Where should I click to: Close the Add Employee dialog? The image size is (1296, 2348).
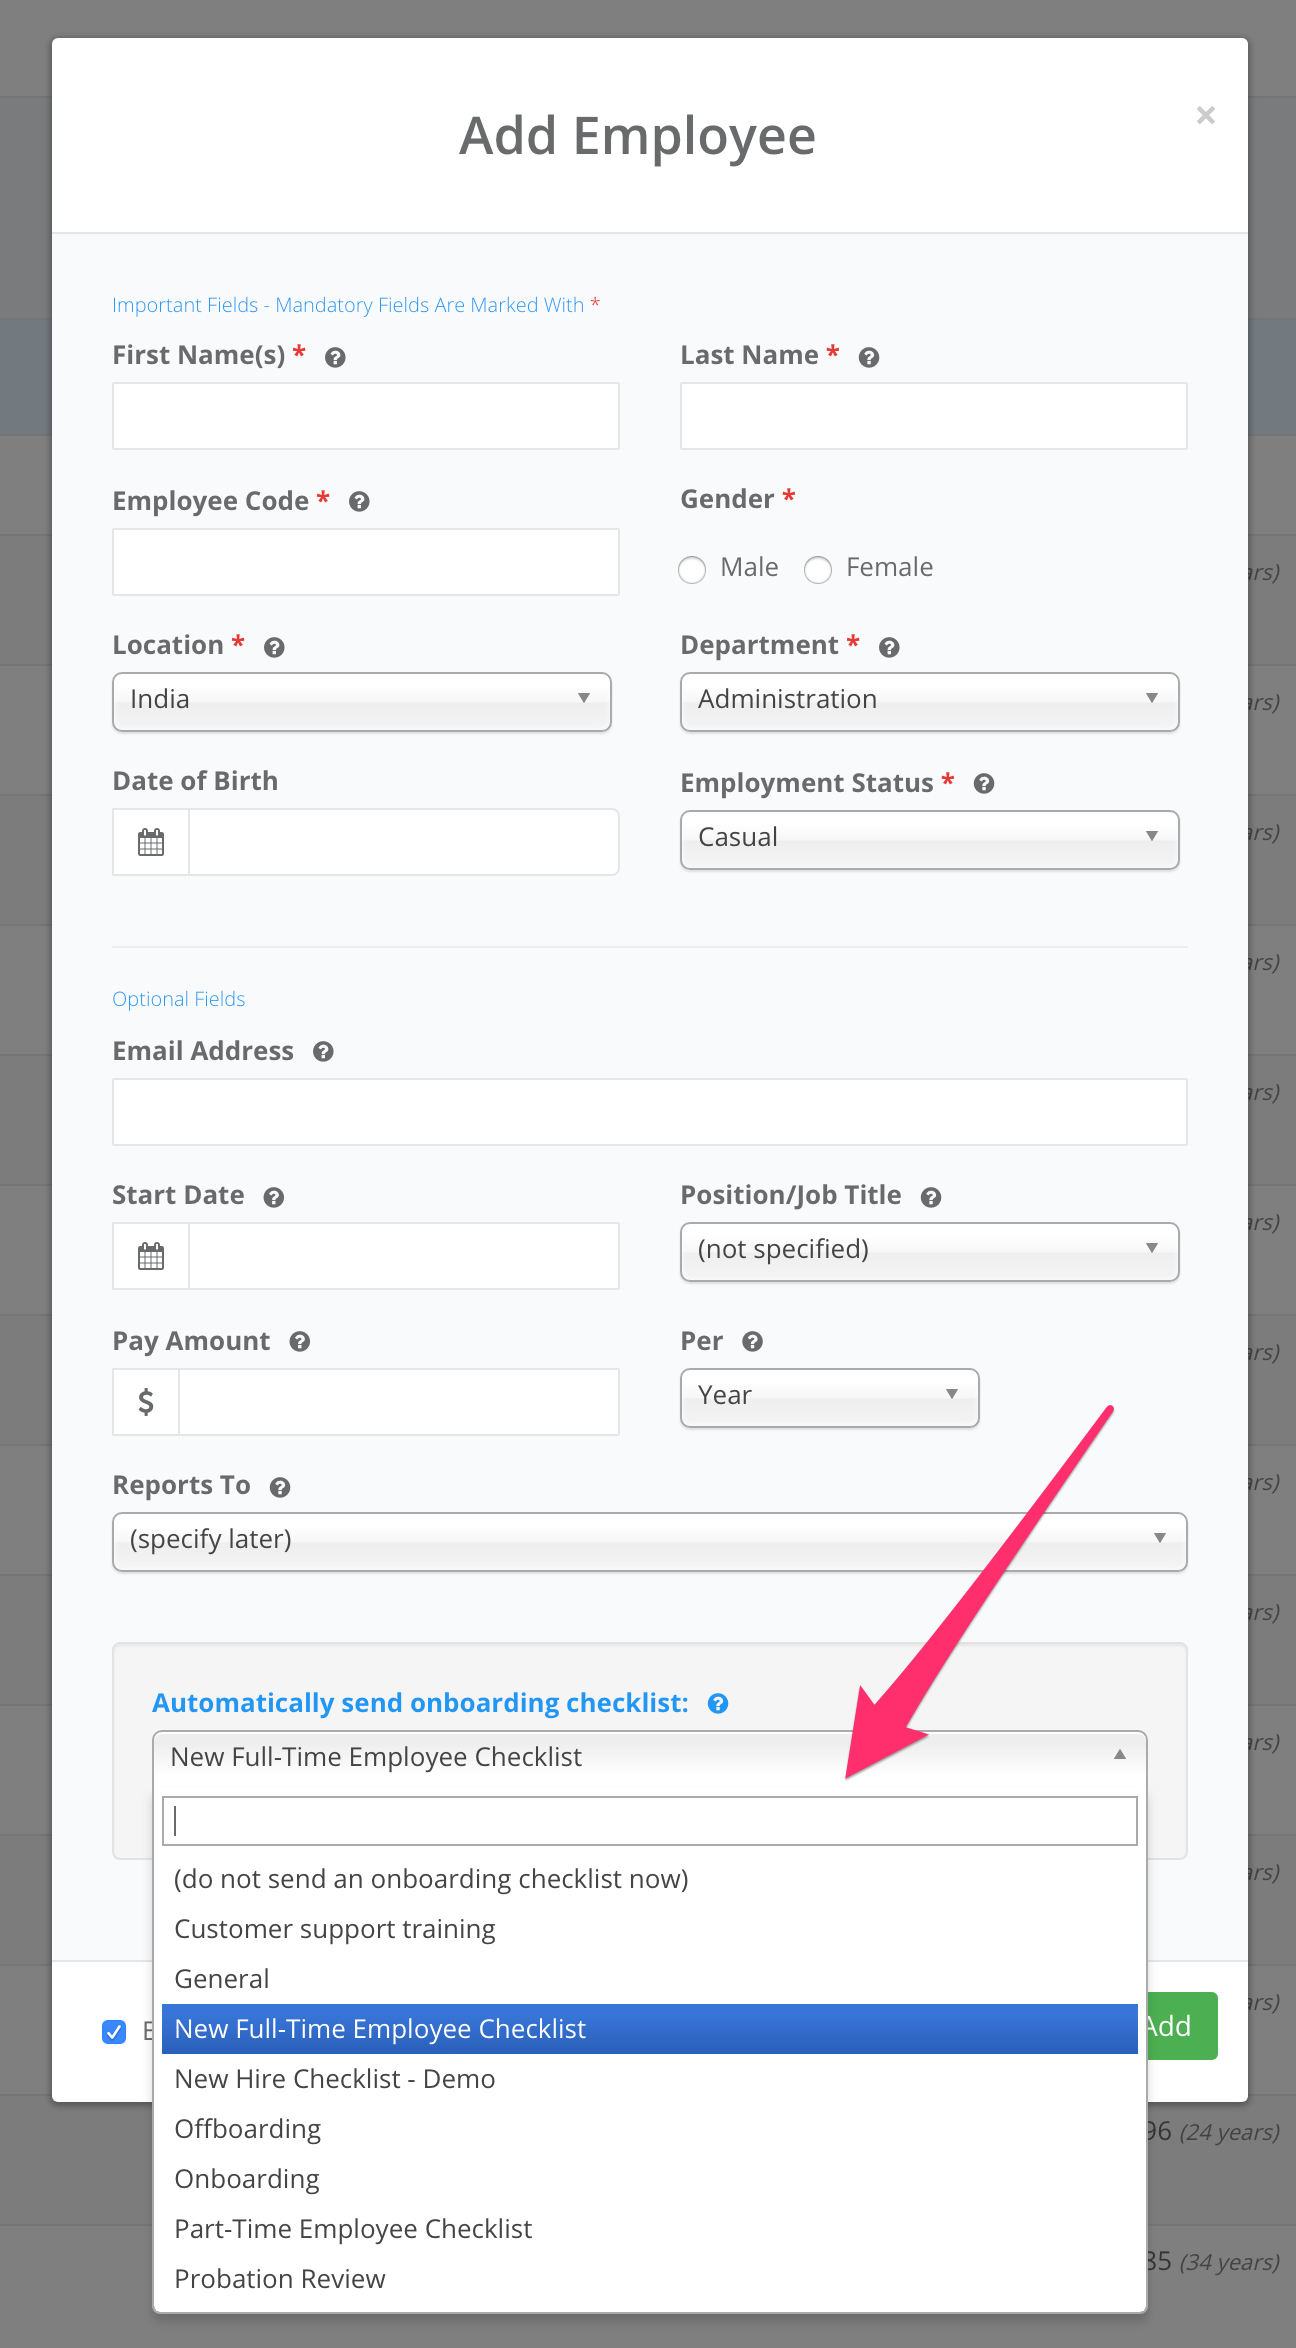[1206, 115]
